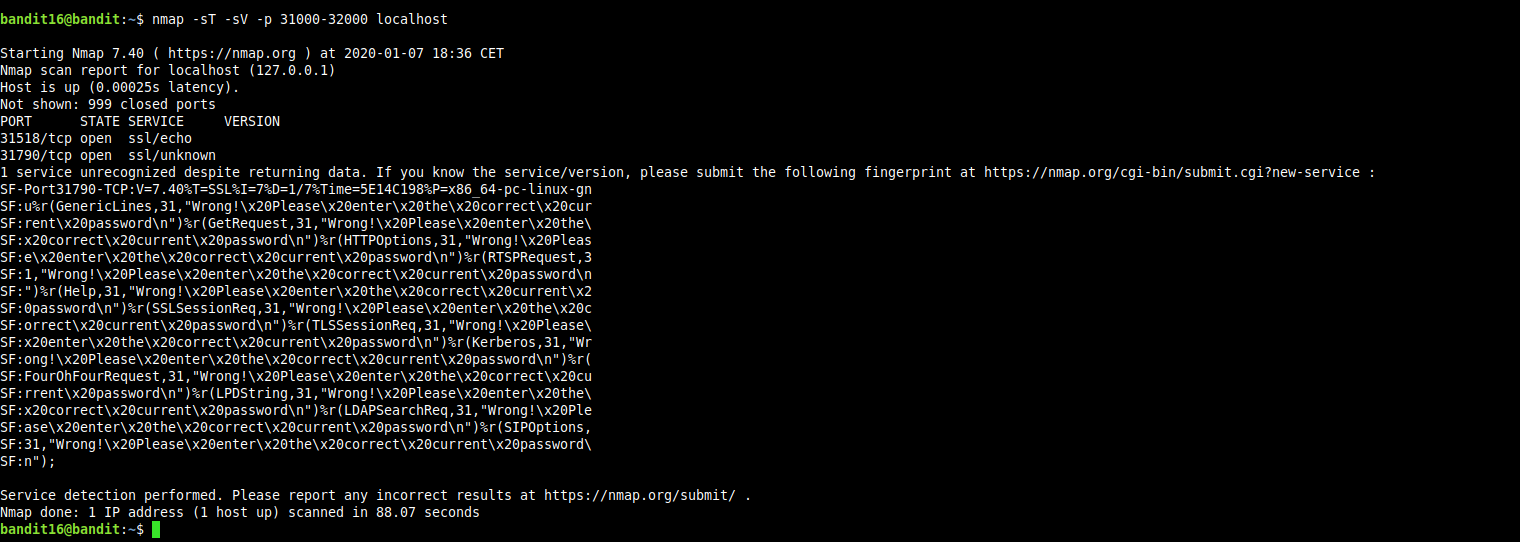
Task: Click the PORT column header
Action: pyautogui.click(x=16, y=121)
